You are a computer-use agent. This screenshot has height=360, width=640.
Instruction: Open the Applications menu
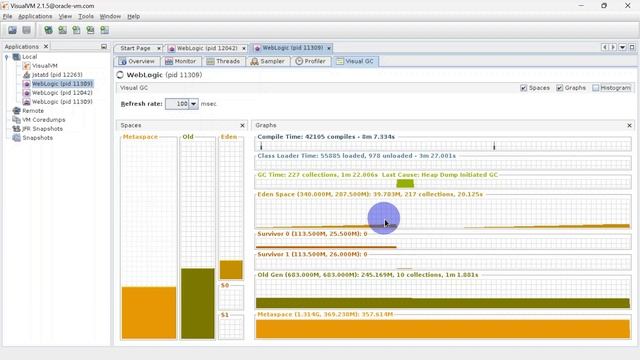coord(35,16)
